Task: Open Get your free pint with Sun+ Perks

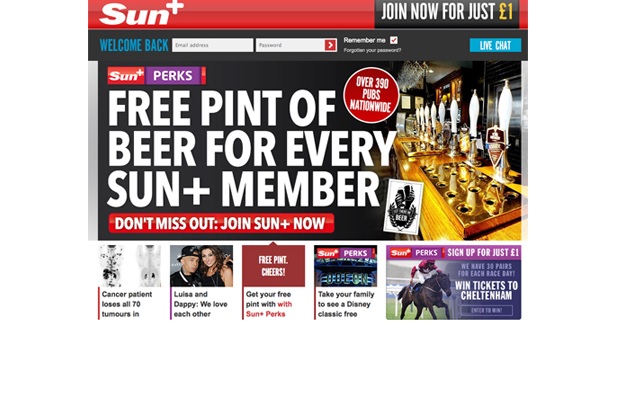Action: [x=269, y=304]
